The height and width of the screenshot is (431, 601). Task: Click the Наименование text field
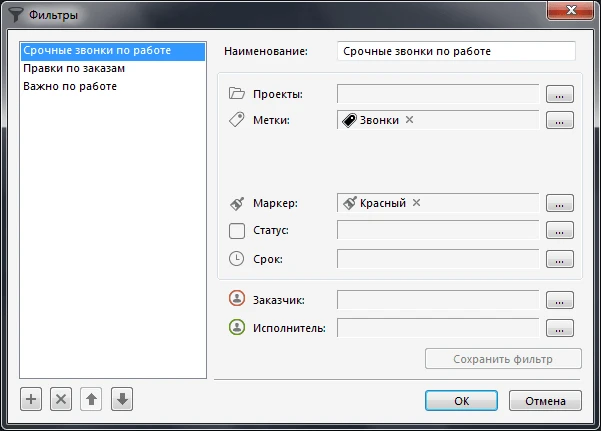click(456, 50)
